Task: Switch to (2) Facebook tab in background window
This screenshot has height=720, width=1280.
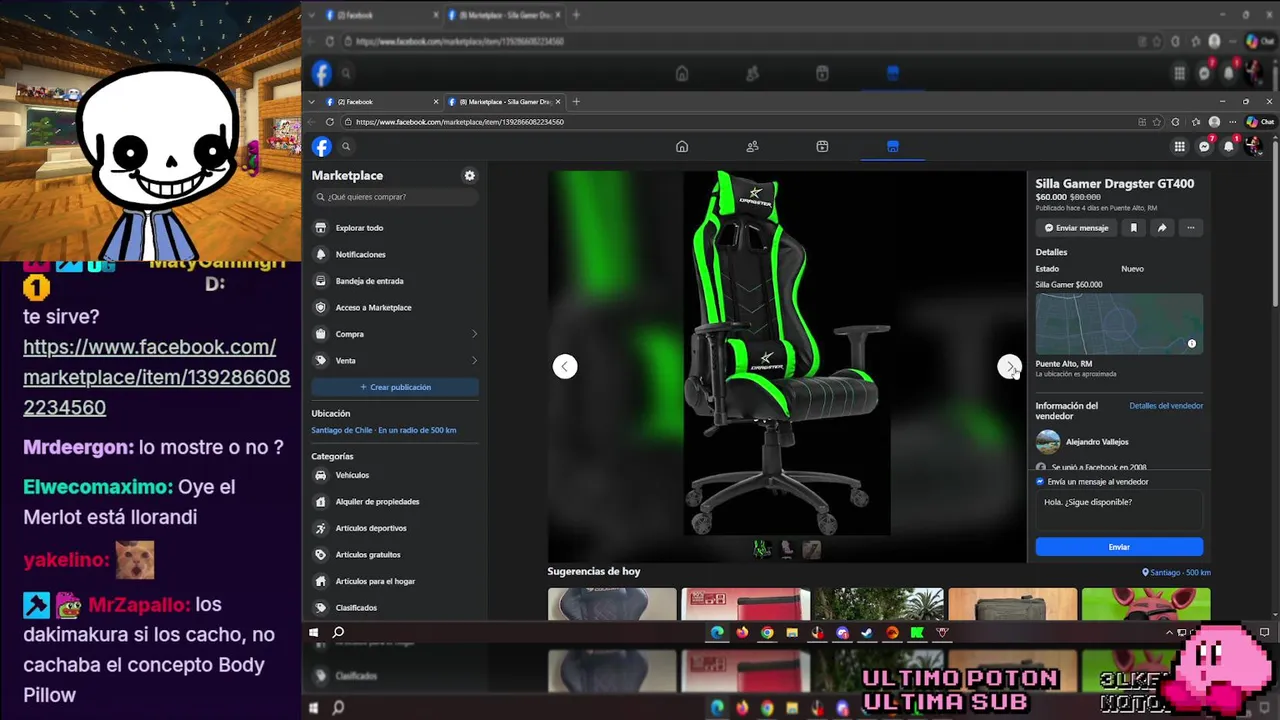Action: [x=382, y=15]
